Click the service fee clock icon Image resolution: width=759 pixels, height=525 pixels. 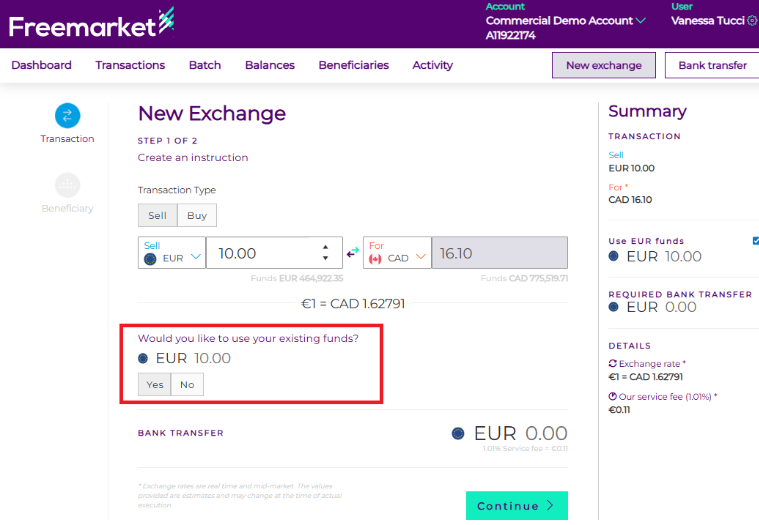pyautogui.click(x=612, y=397)
